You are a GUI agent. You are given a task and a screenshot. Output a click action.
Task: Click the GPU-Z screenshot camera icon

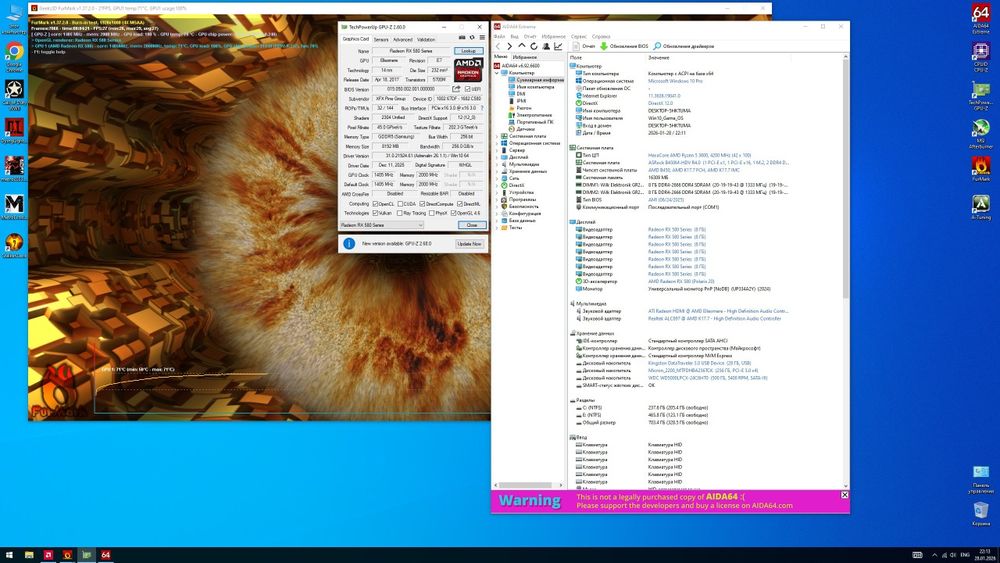point(462,38)
